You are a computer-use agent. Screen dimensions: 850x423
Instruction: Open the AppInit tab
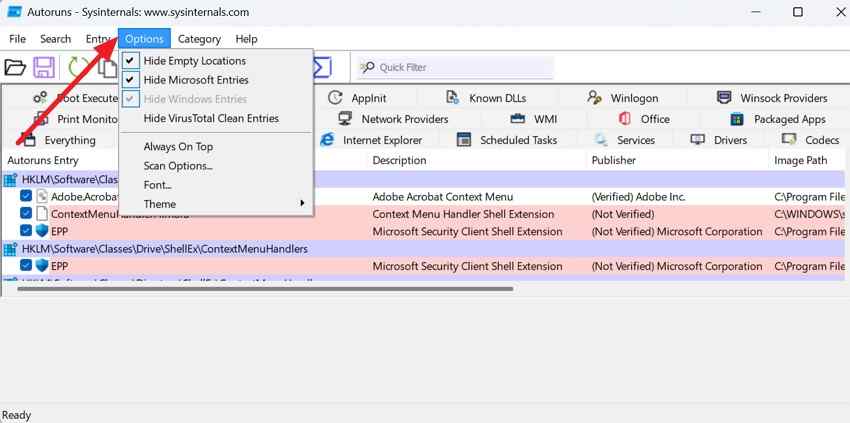[358, 98]
